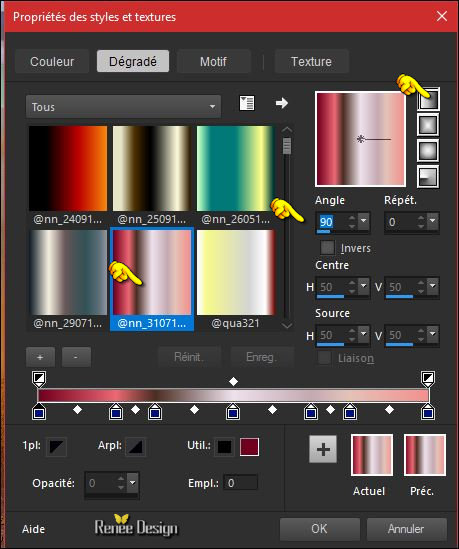Image resolution: width=459 pixels, height=549 pixels.
Task: Select the @qua321 gradient thumbnail
Action: click(x=236, y=279)
